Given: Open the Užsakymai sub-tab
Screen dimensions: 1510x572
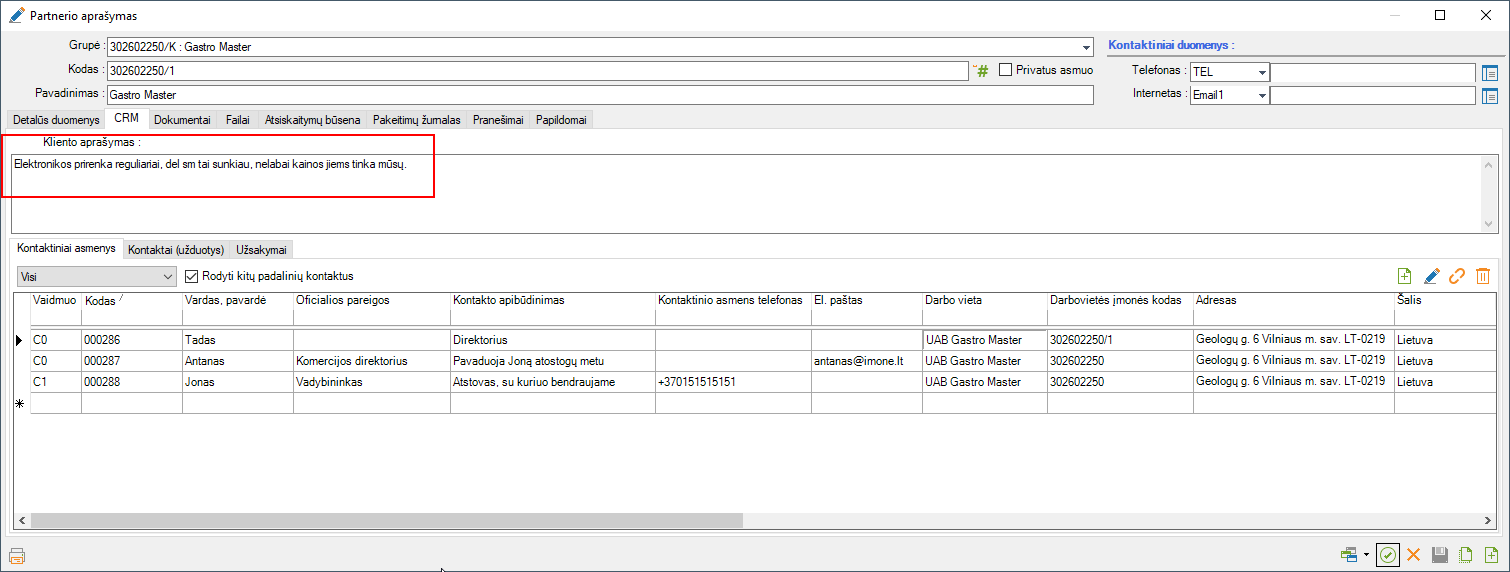Looking at the screenshot, I should click(263, 249).
